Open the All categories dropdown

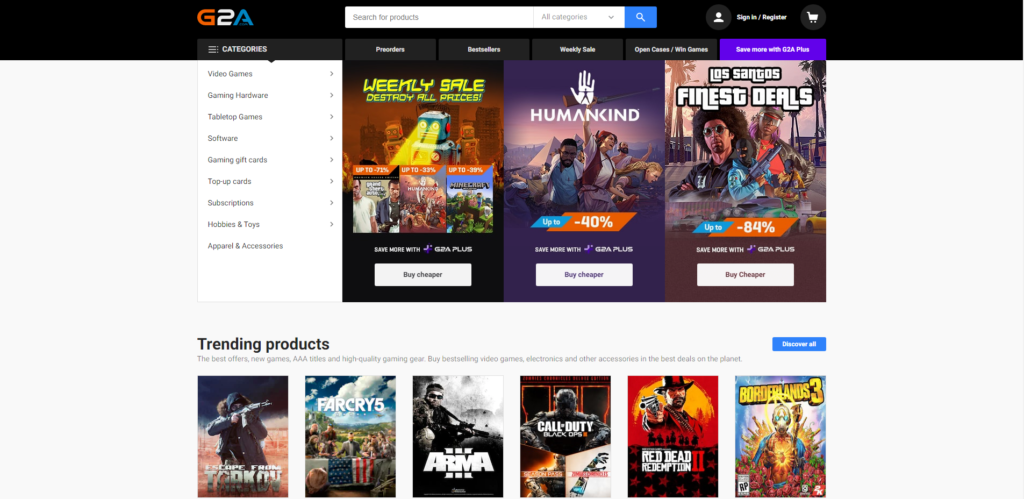coord(579,17)
